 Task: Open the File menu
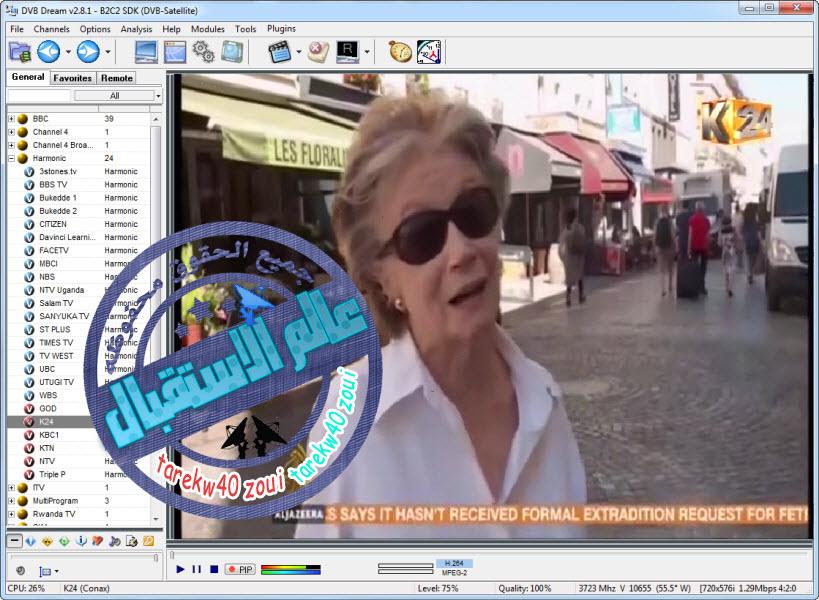click(17, 29)
